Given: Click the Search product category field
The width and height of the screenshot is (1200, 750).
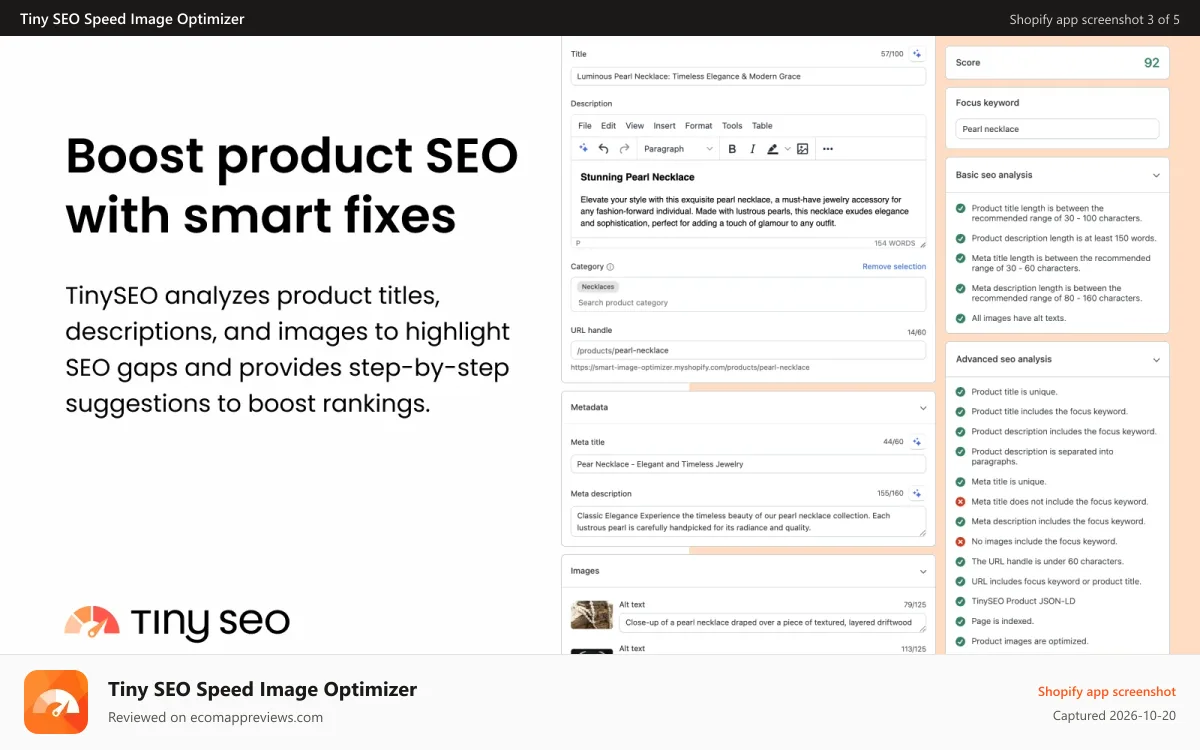Looking at the screenshot, I should pos(748,302).
